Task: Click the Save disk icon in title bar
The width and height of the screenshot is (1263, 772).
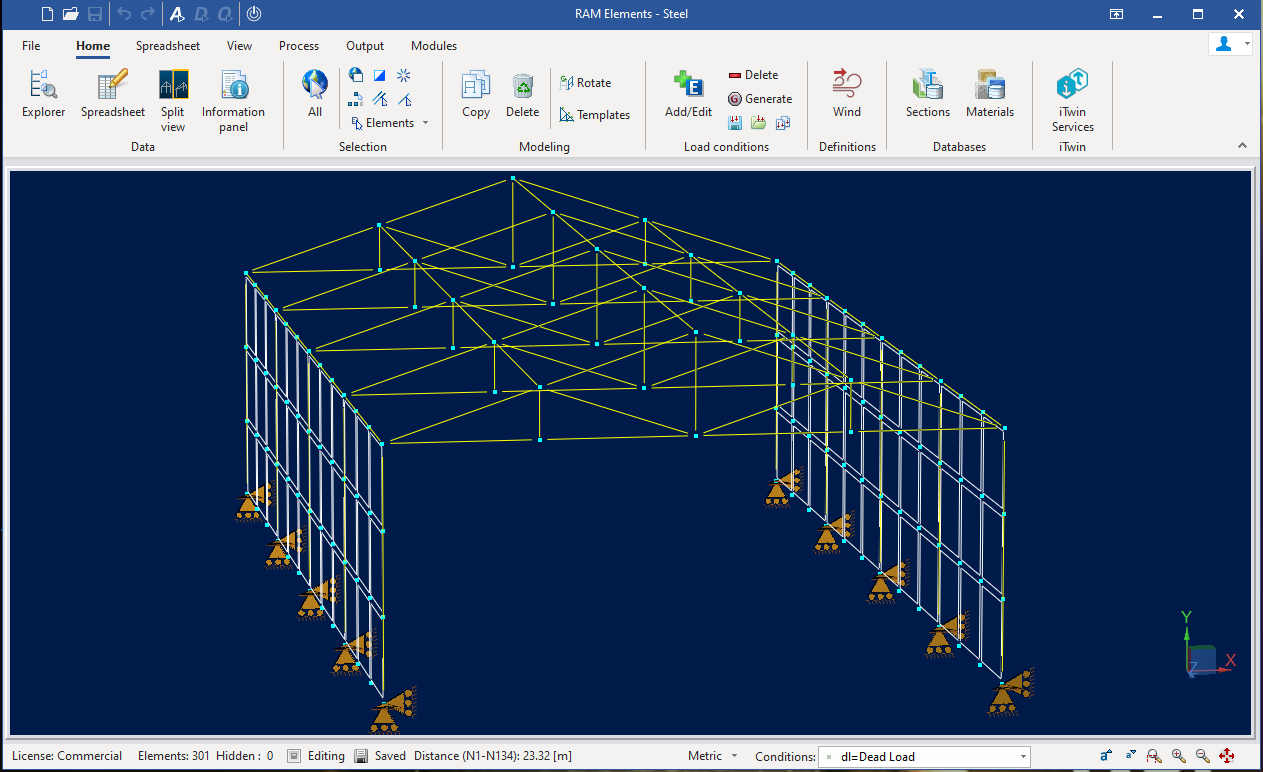Action: point(95,14)
